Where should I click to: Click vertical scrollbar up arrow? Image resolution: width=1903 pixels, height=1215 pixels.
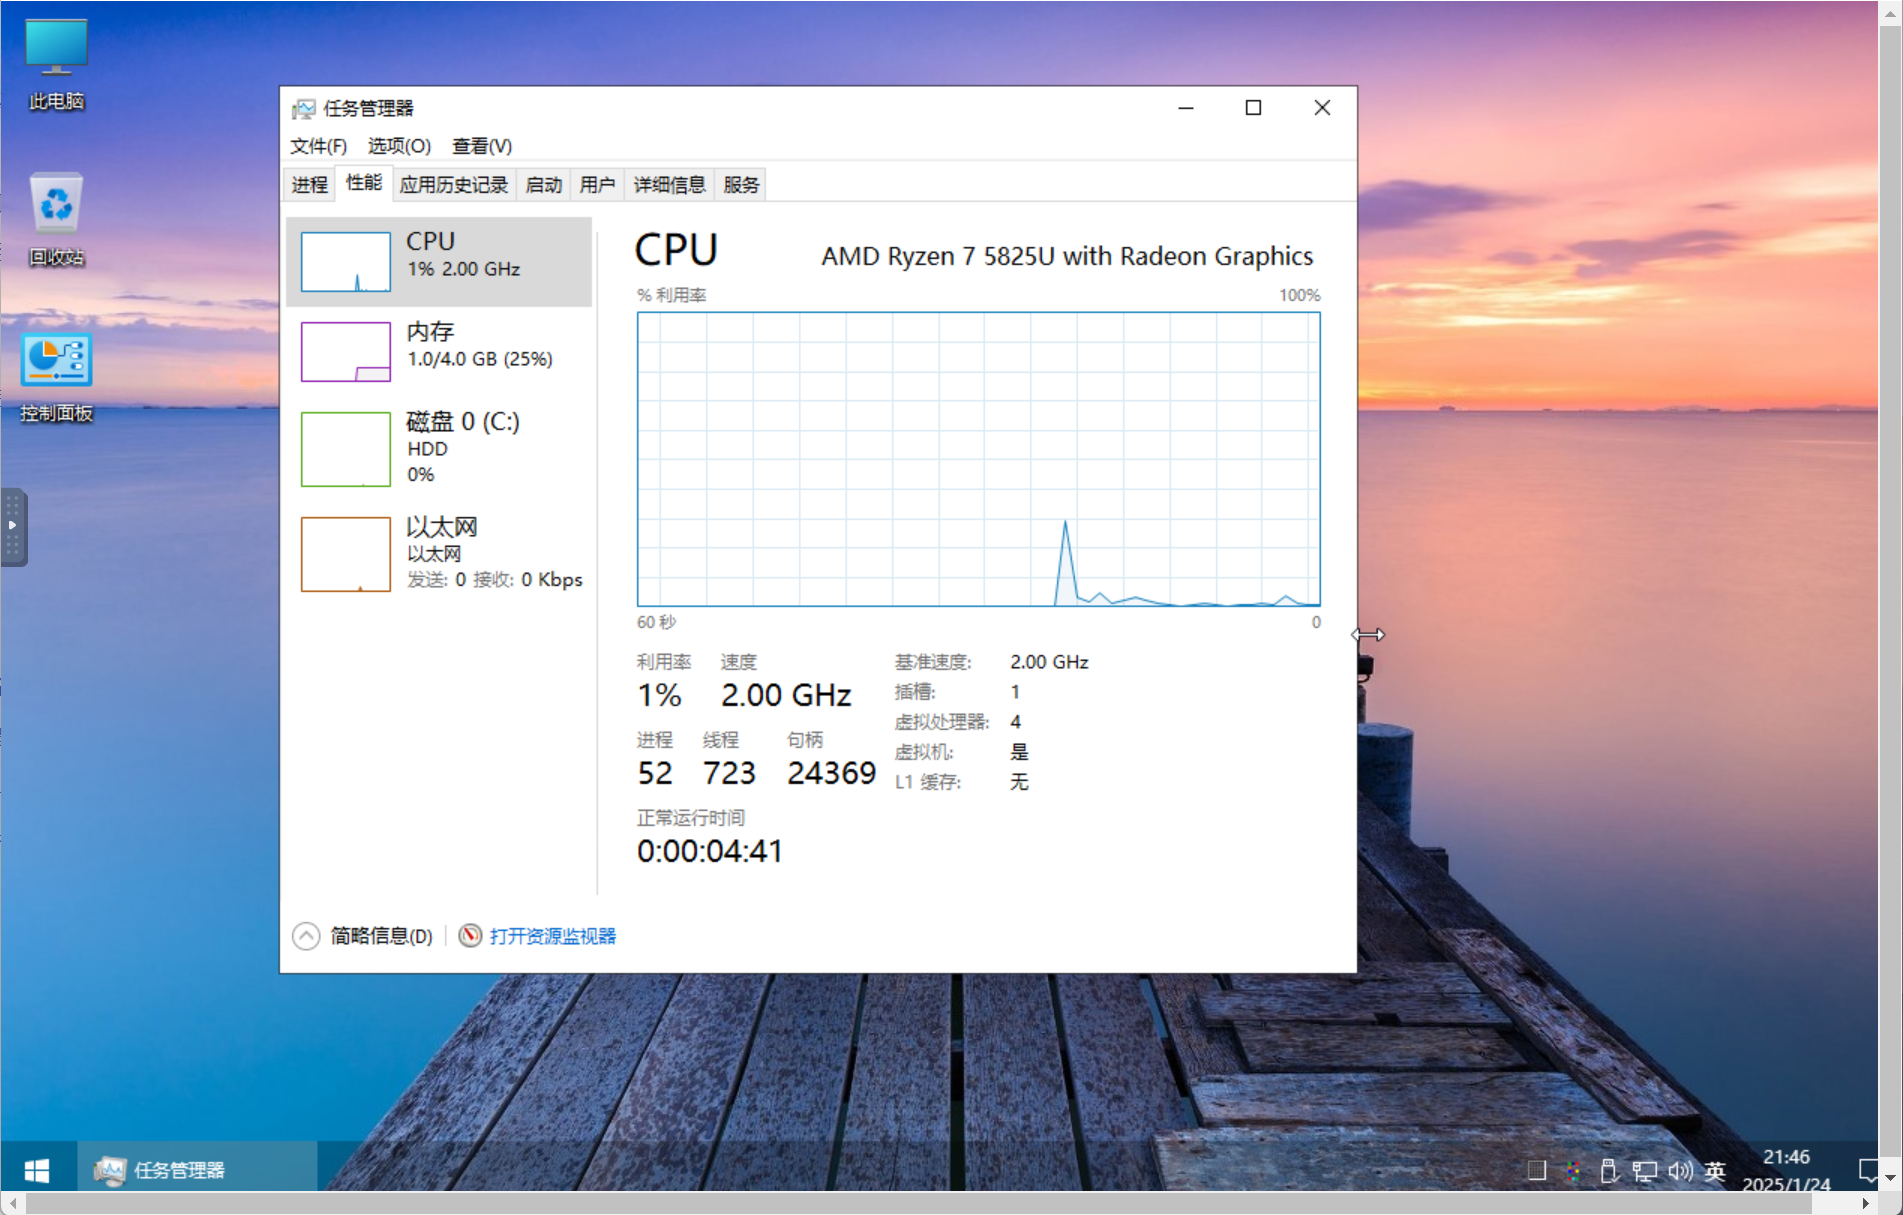tap(1890, 12)
